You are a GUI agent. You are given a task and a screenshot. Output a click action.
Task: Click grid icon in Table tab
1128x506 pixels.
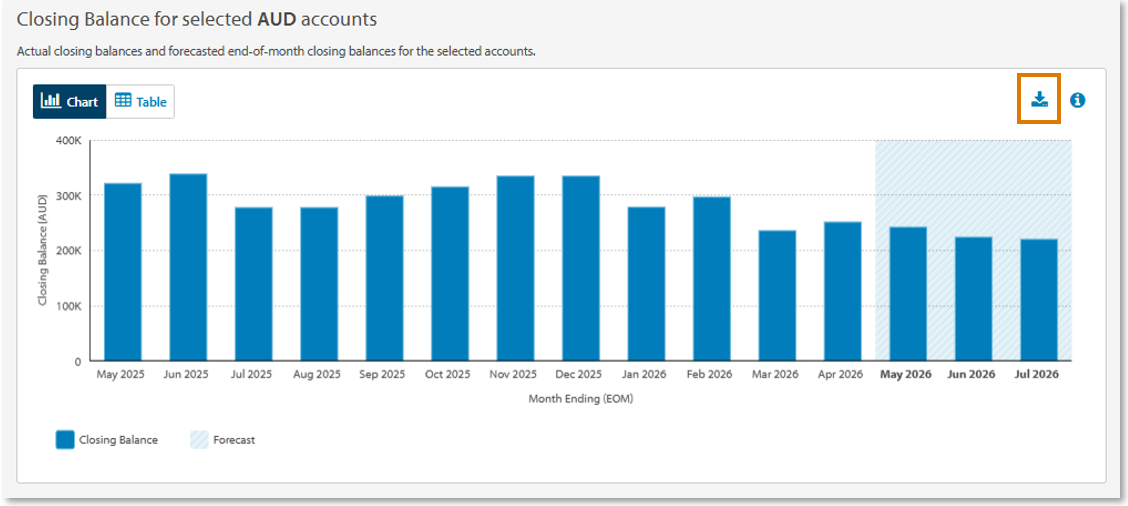pos(123,101)
